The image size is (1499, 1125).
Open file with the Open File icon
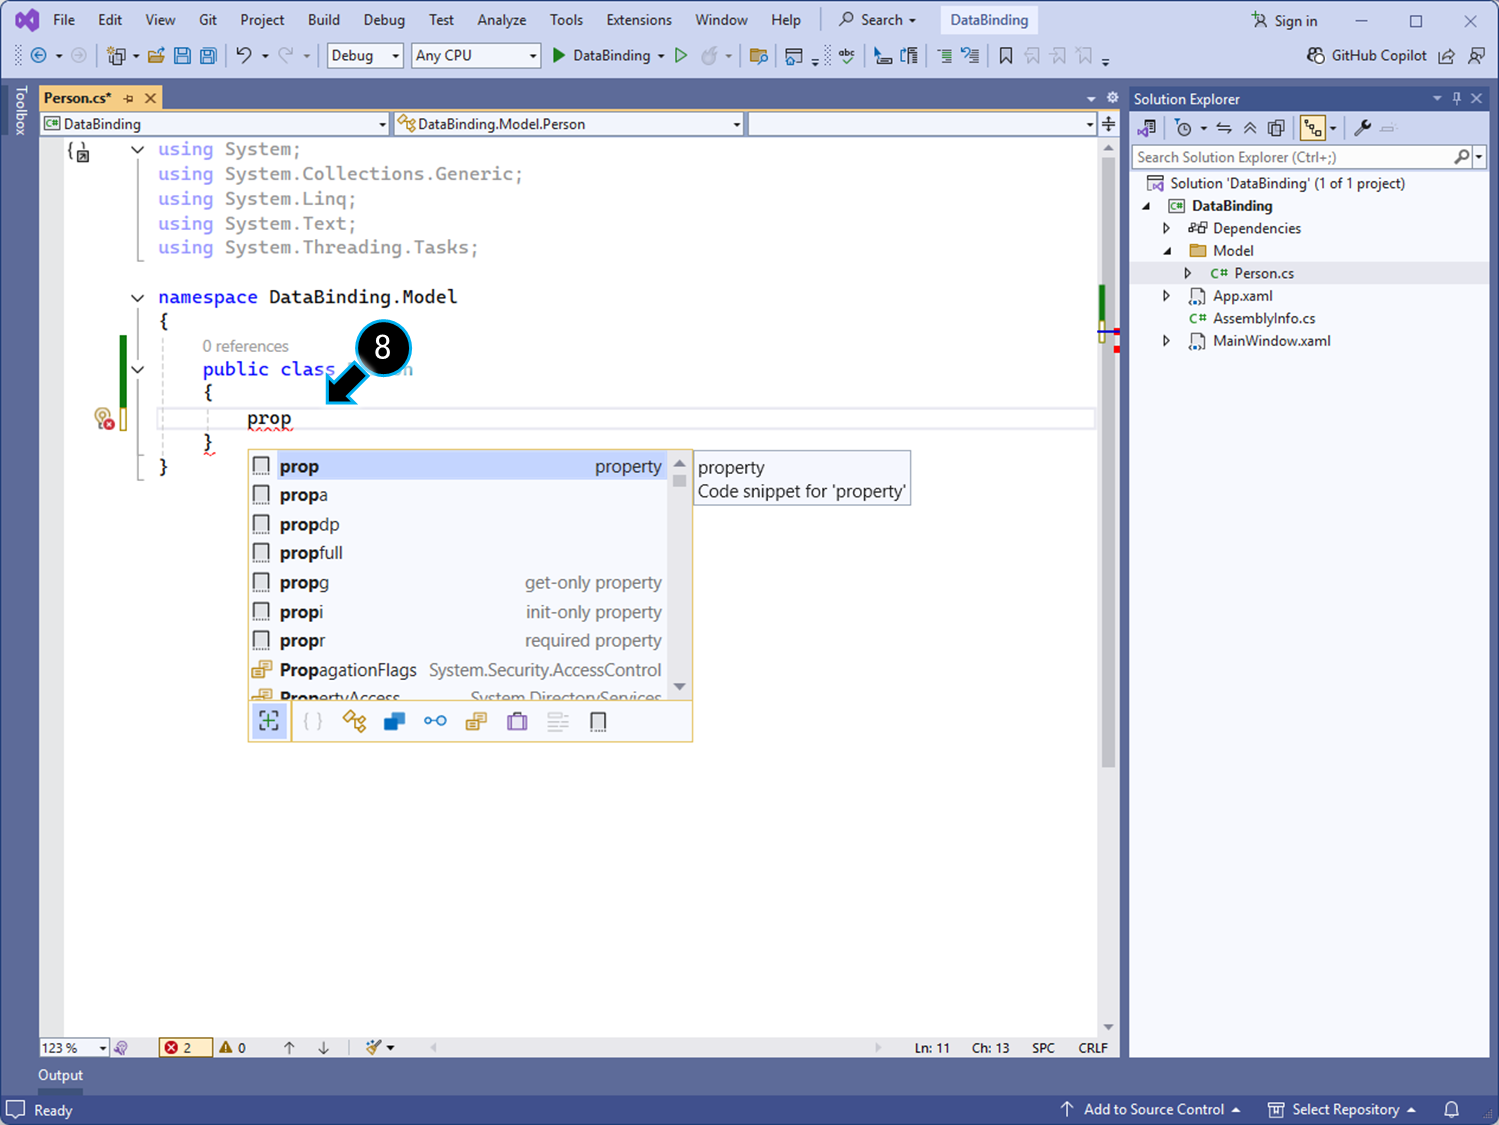(x=156, y=56)
